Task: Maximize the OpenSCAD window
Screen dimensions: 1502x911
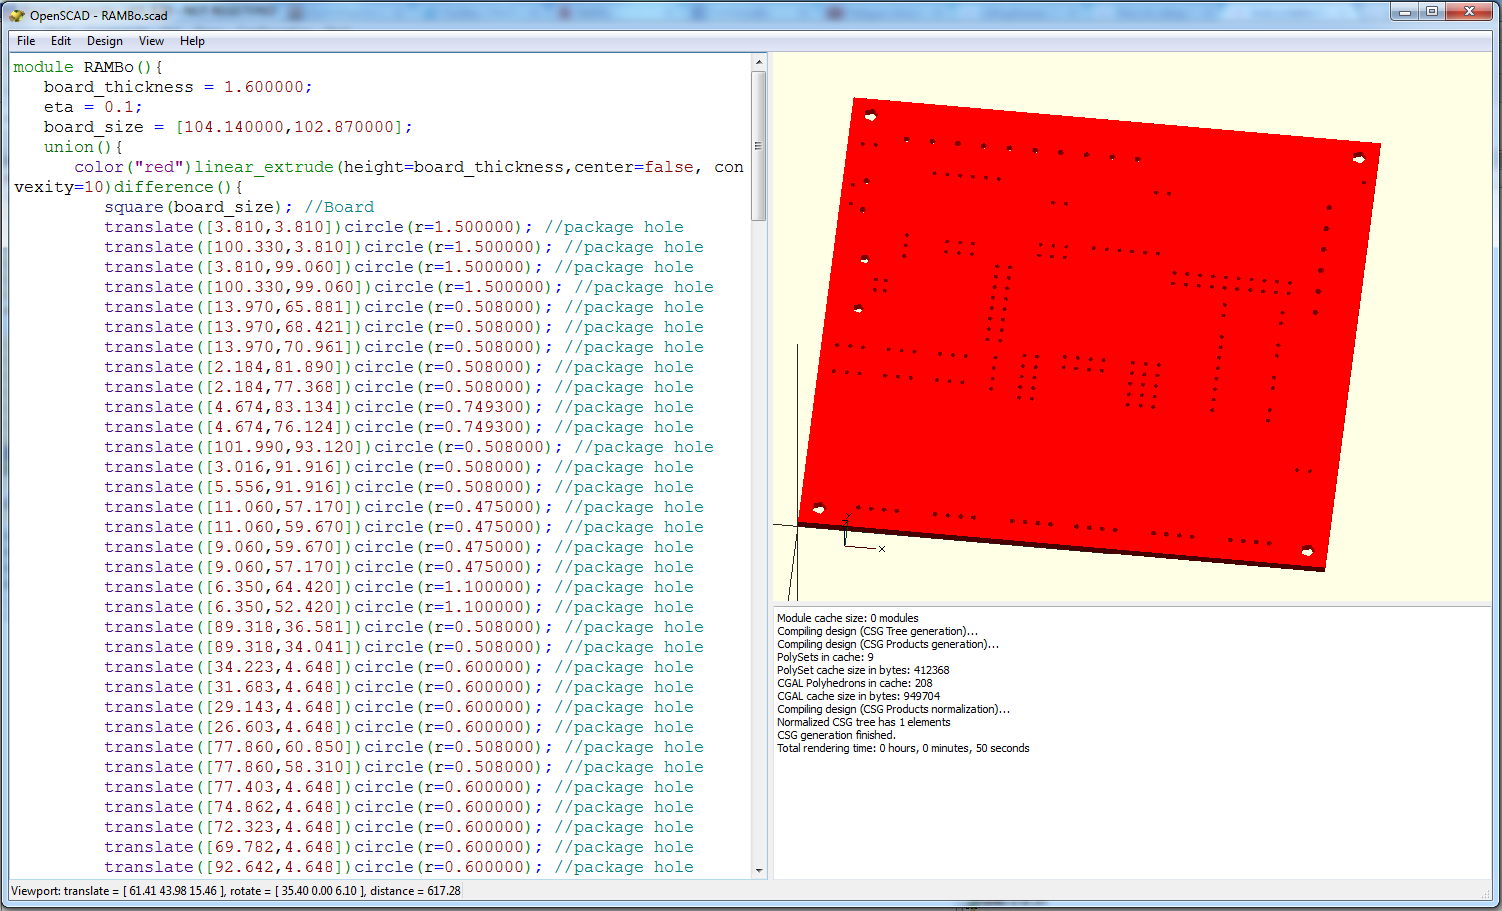Action: click(1431, 11)
